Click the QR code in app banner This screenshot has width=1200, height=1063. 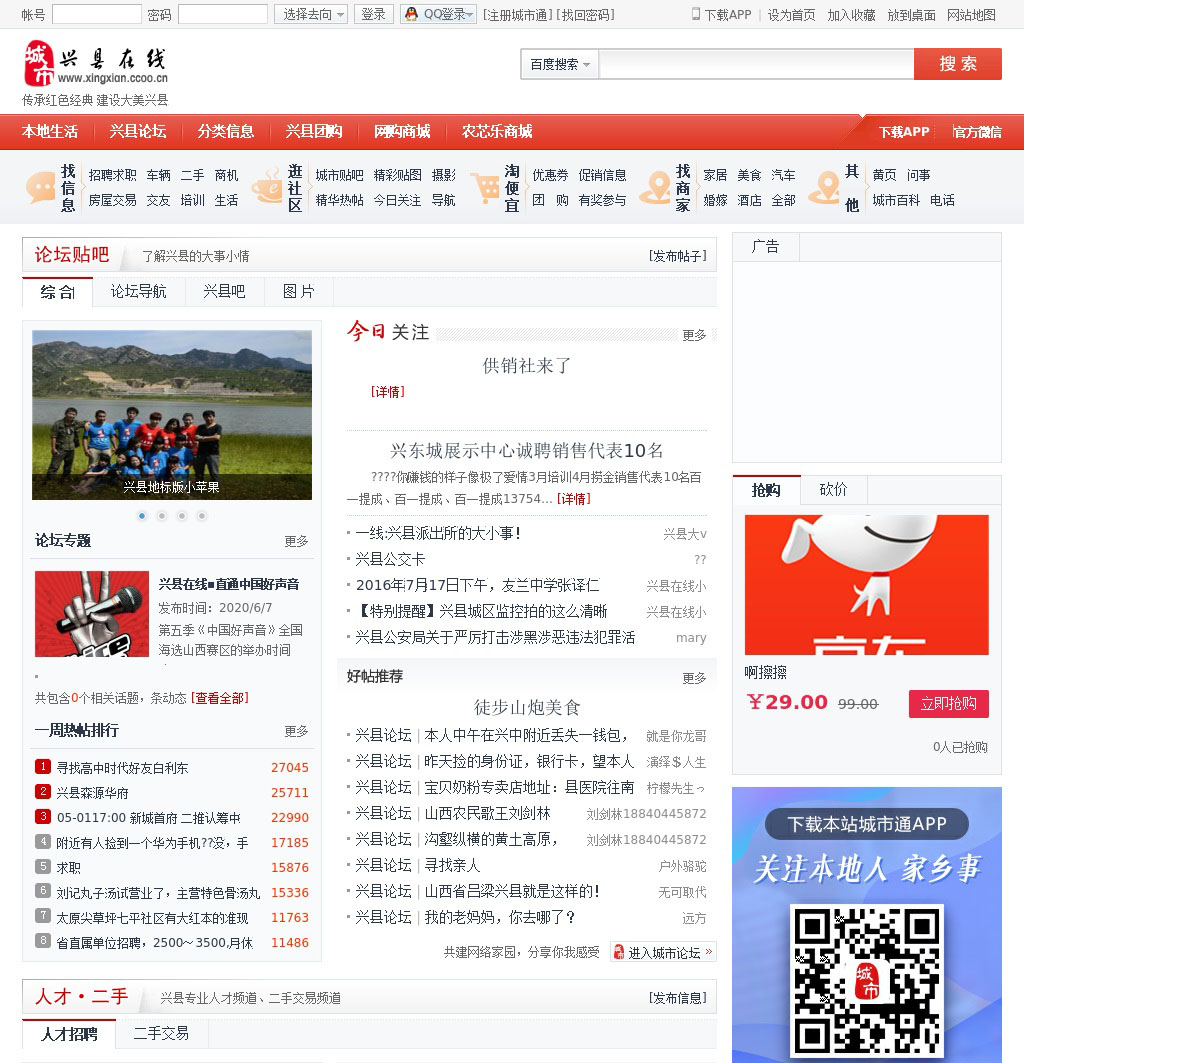coord(867,980)
